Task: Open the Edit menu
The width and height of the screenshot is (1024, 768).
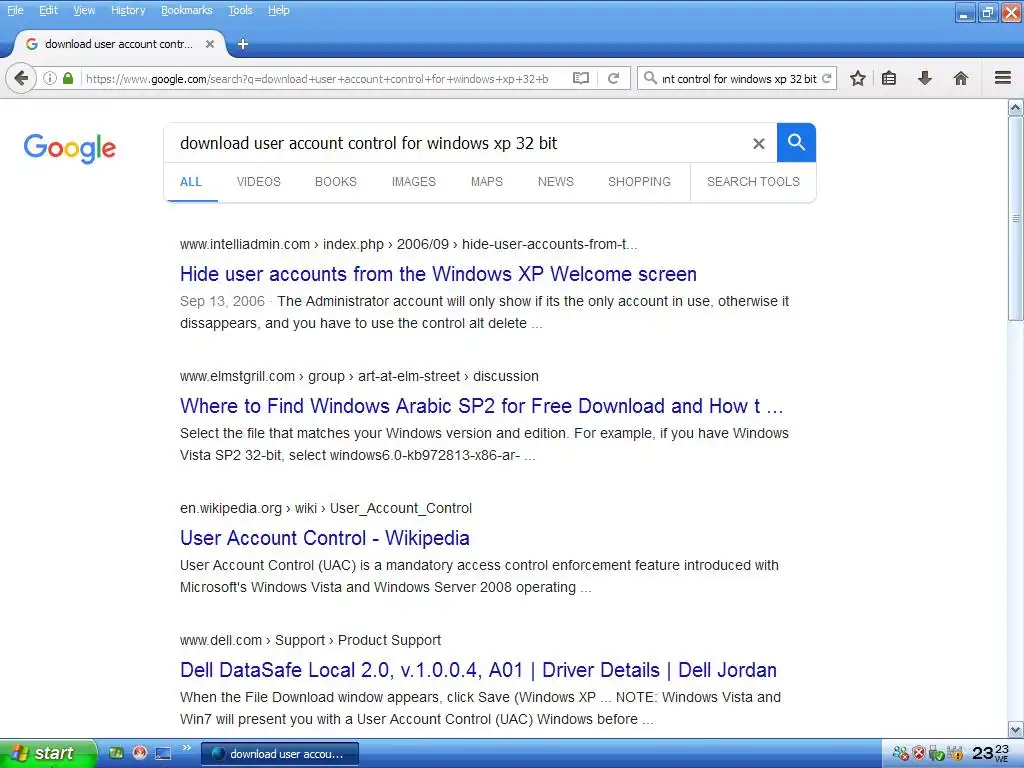Action: tap(48, 10)
